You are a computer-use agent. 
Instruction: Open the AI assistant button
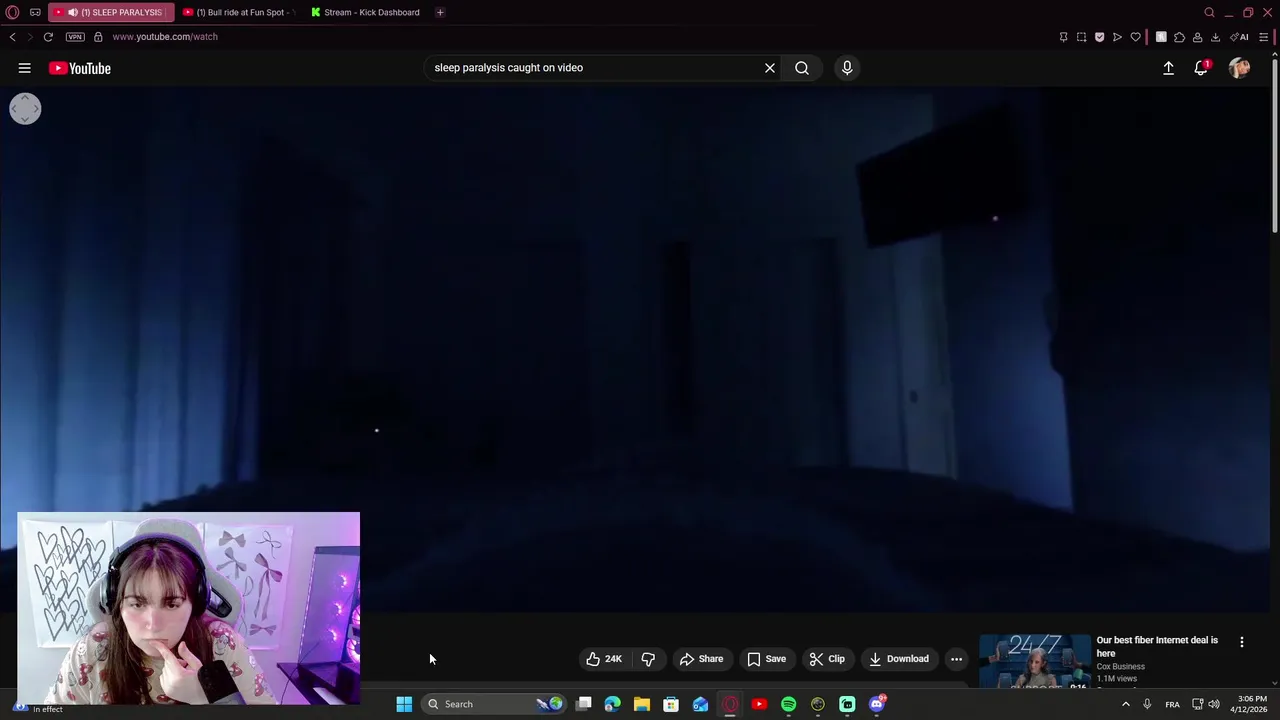point(1240,37)
